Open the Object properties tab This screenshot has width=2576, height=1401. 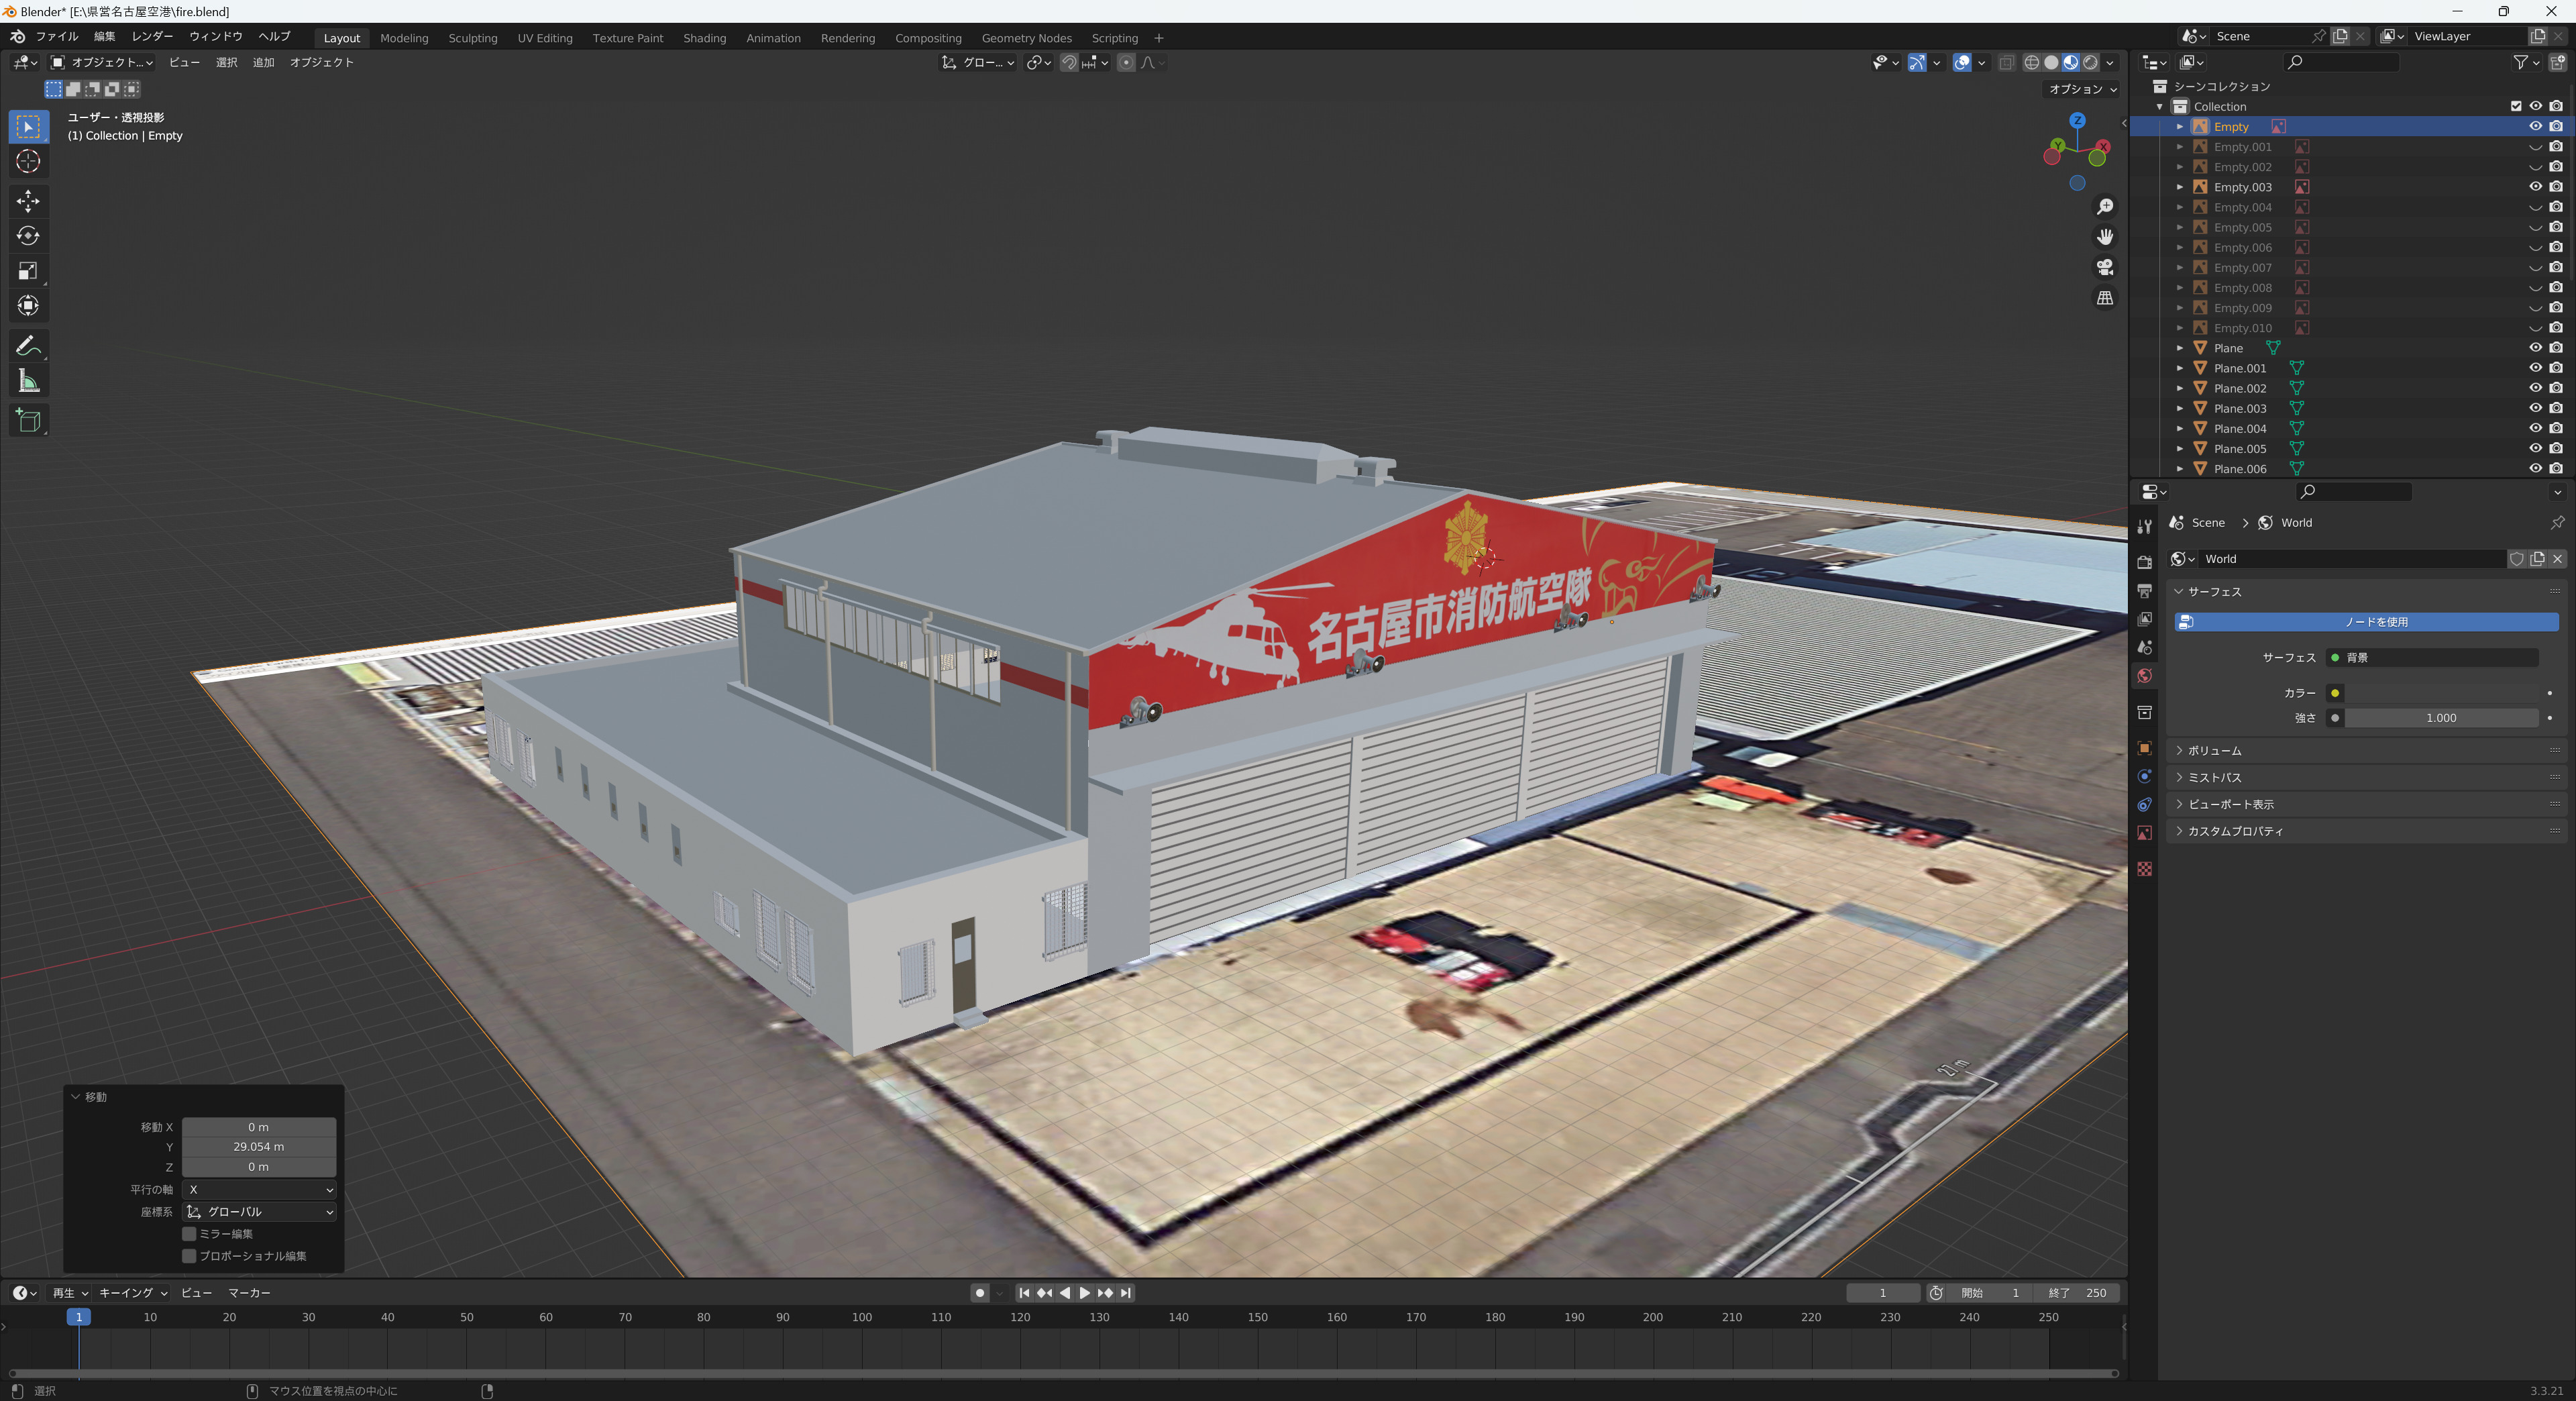[x=2144, y=748]
